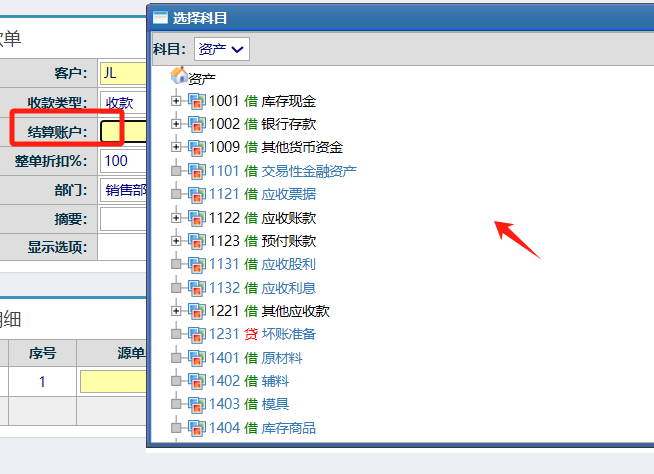Click the 结算账户 input field
Screen dimensions: 654x474
(x=123, y=131)
